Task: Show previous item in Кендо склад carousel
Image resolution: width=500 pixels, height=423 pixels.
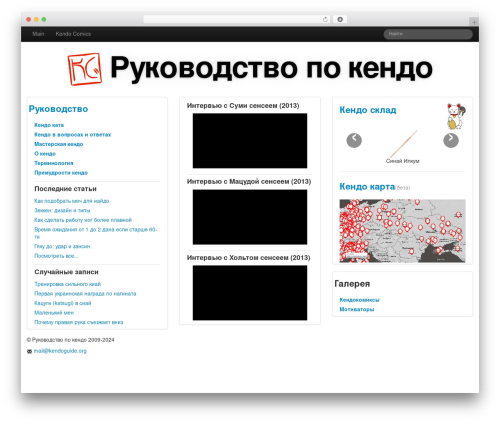Action: tap(354, 140)
